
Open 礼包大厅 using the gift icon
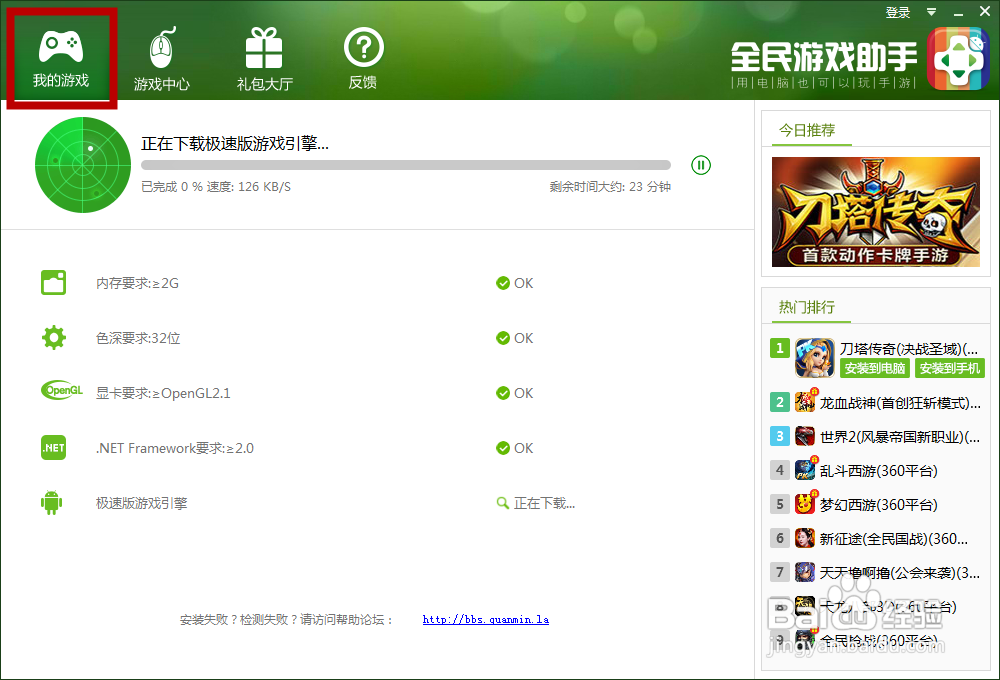pyautogui.click(x=263, y=44)
